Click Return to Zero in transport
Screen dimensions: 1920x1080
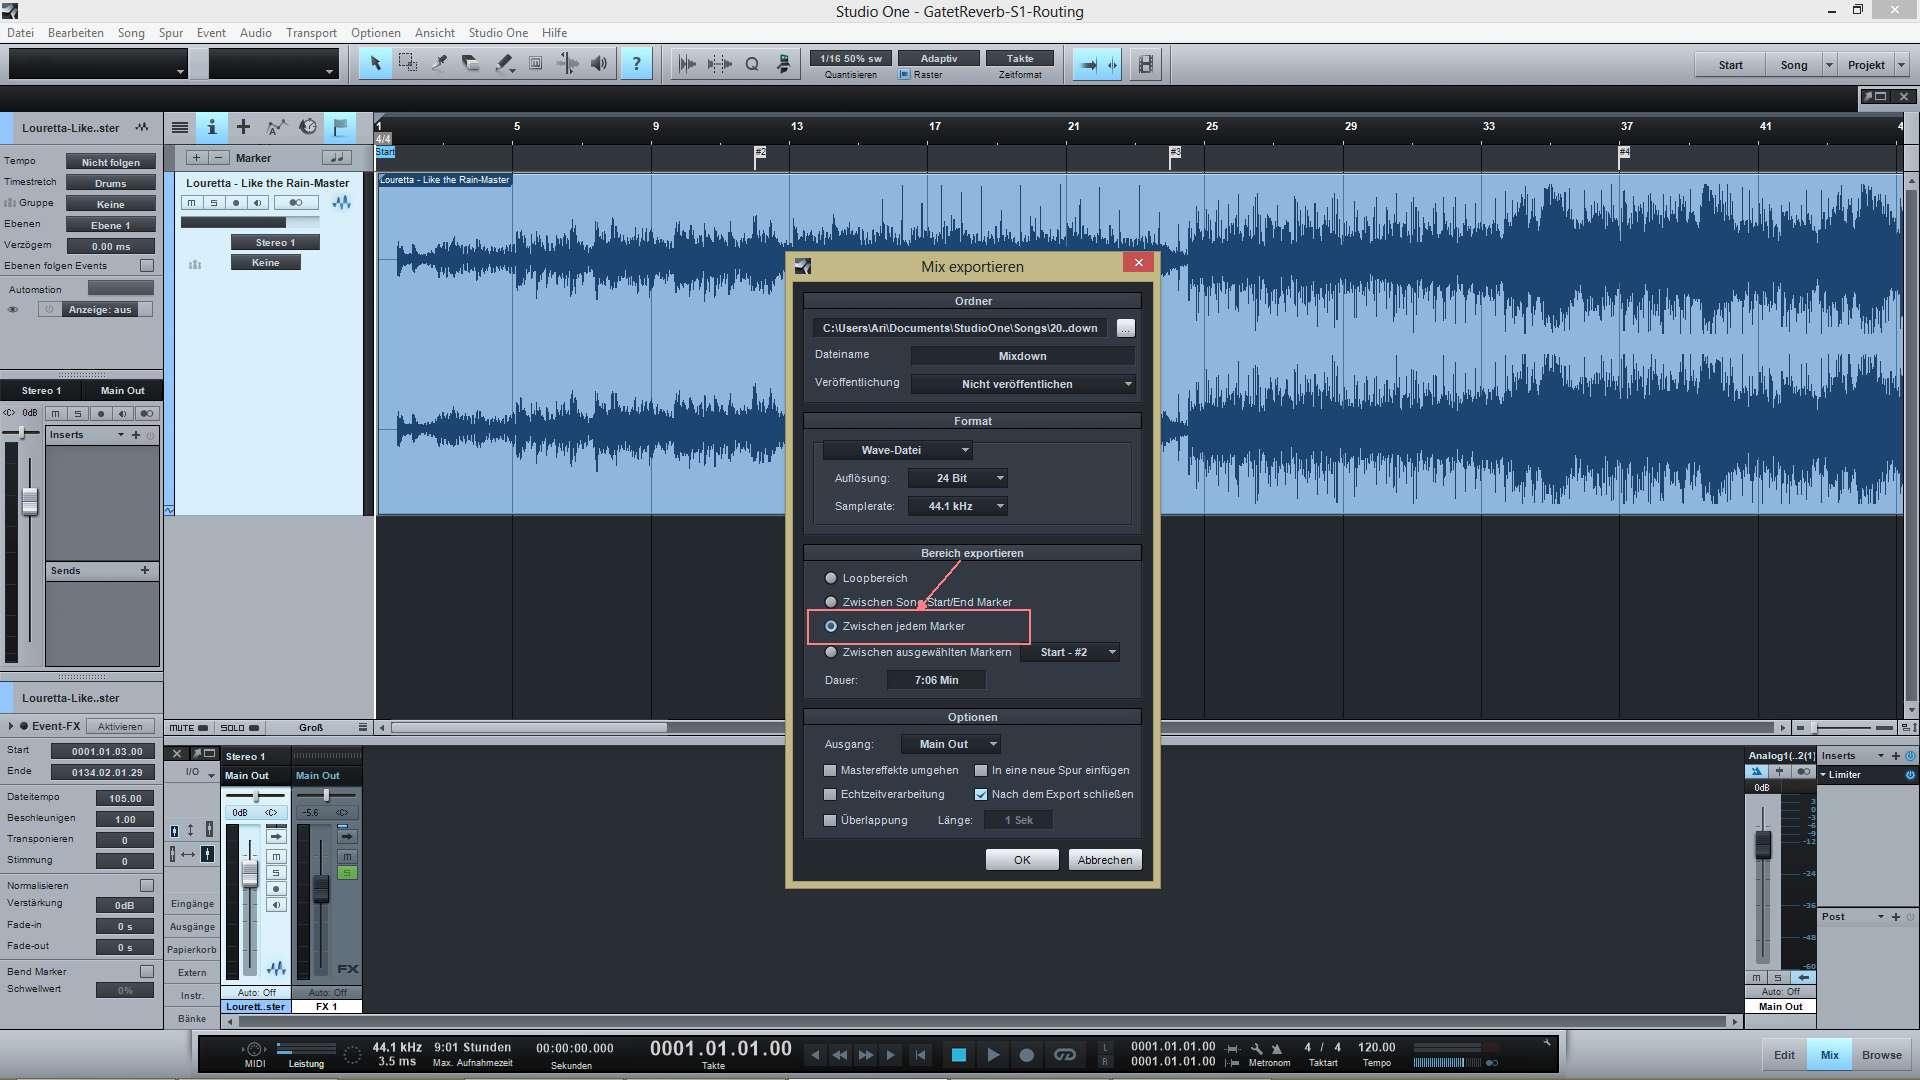coord(920,1055)
